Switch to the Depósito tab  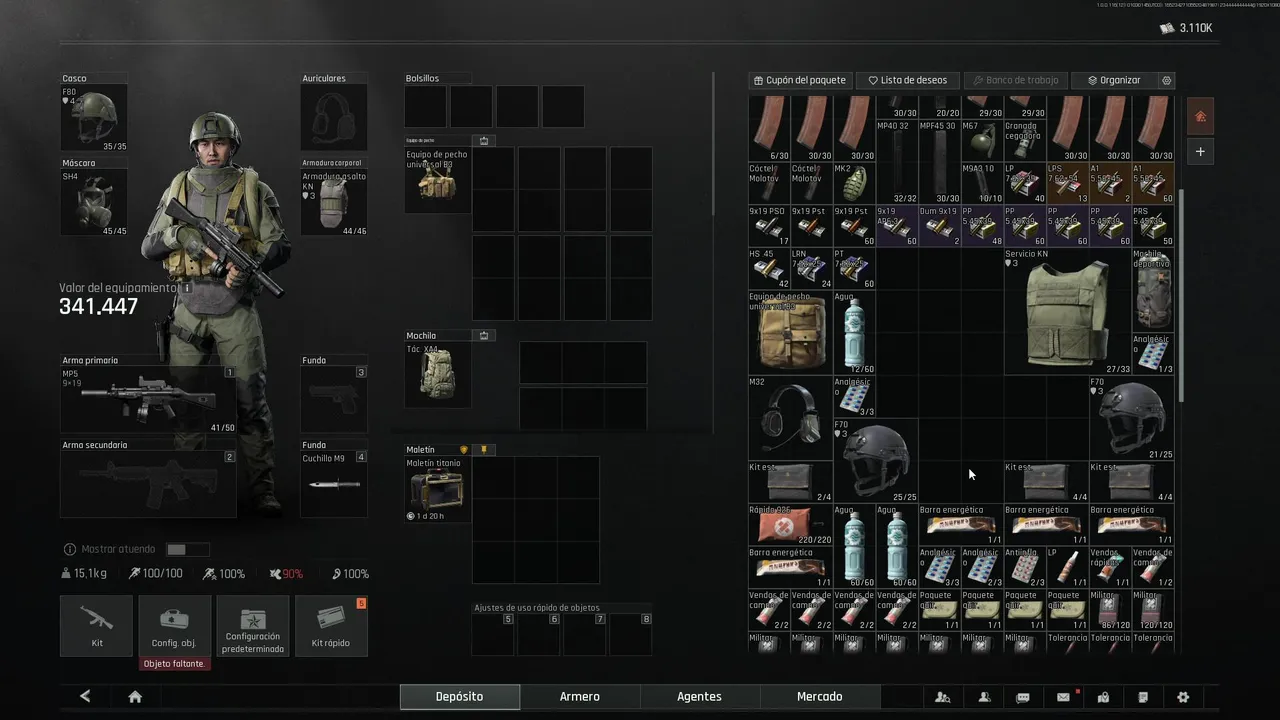[x=460, y=697]
